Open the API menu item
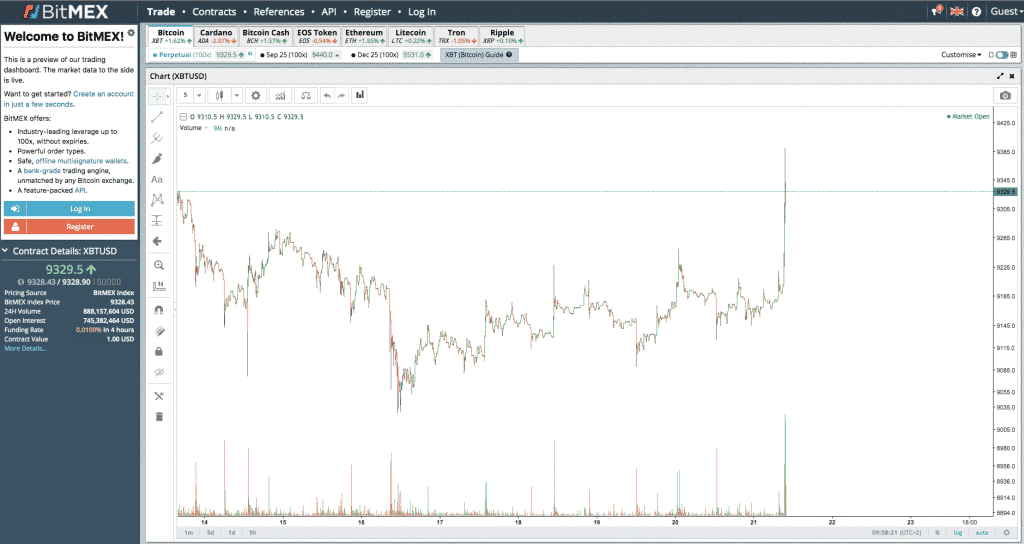1024x544 pixels. pos(329,12)
